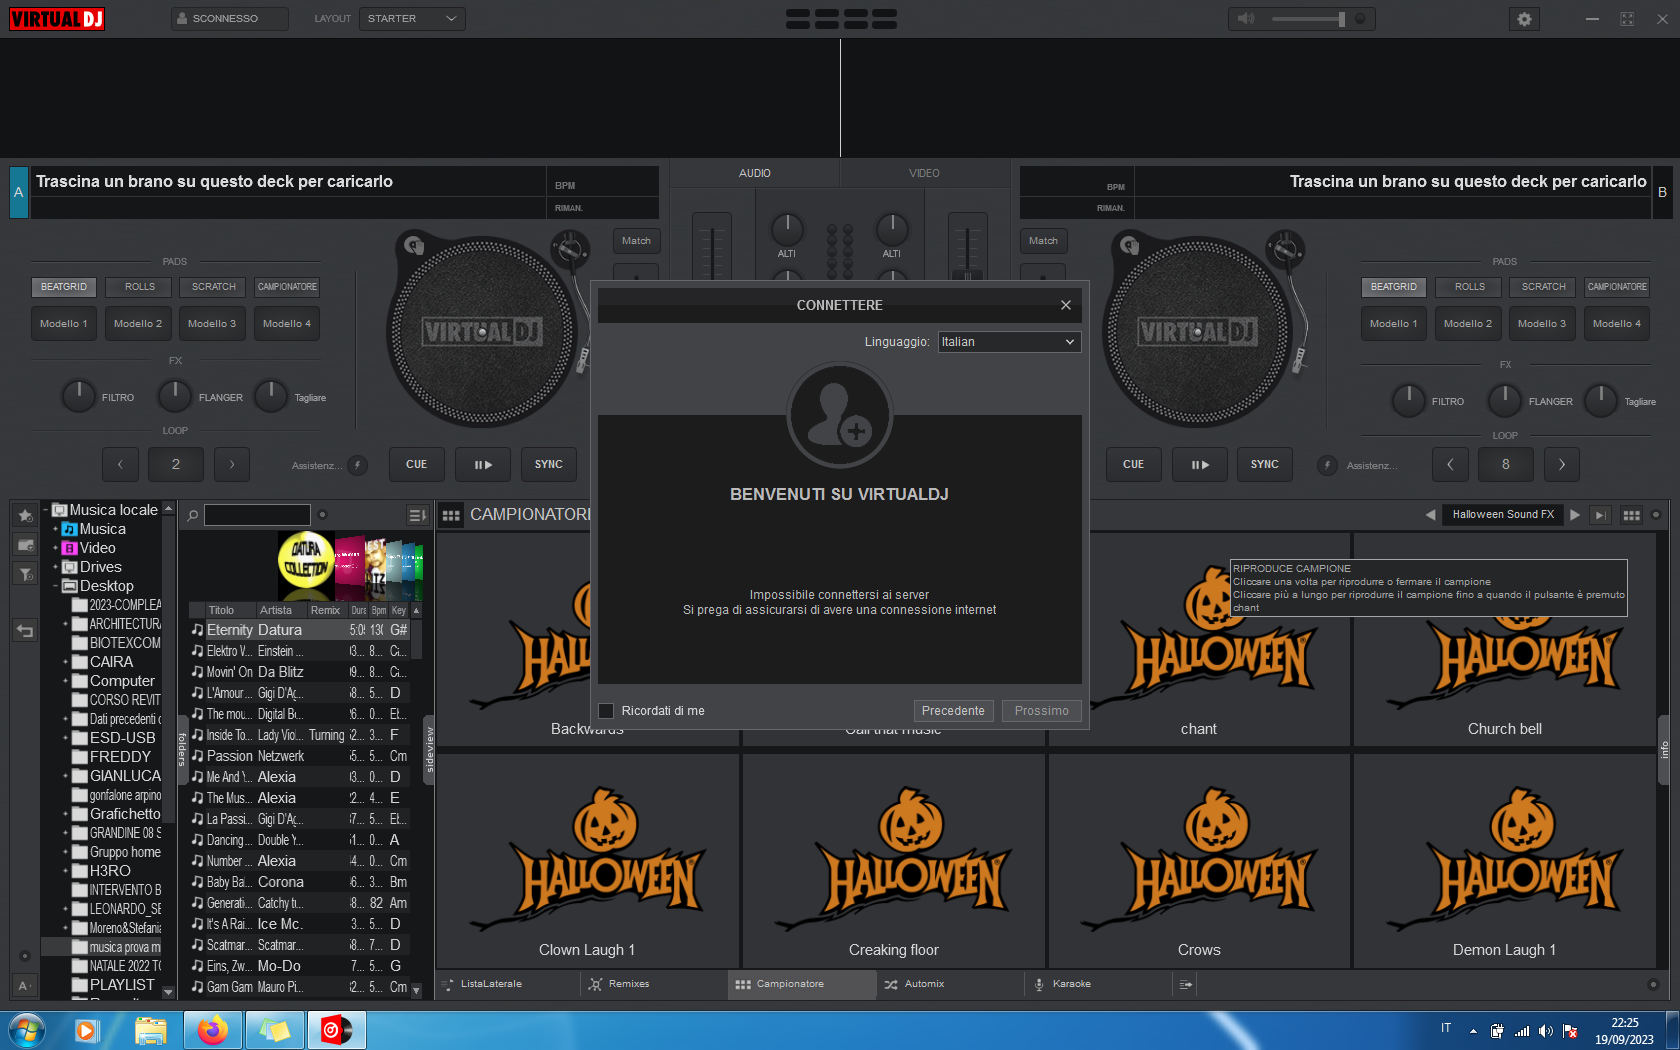Toggle Match on deck B

point(1043,241)
